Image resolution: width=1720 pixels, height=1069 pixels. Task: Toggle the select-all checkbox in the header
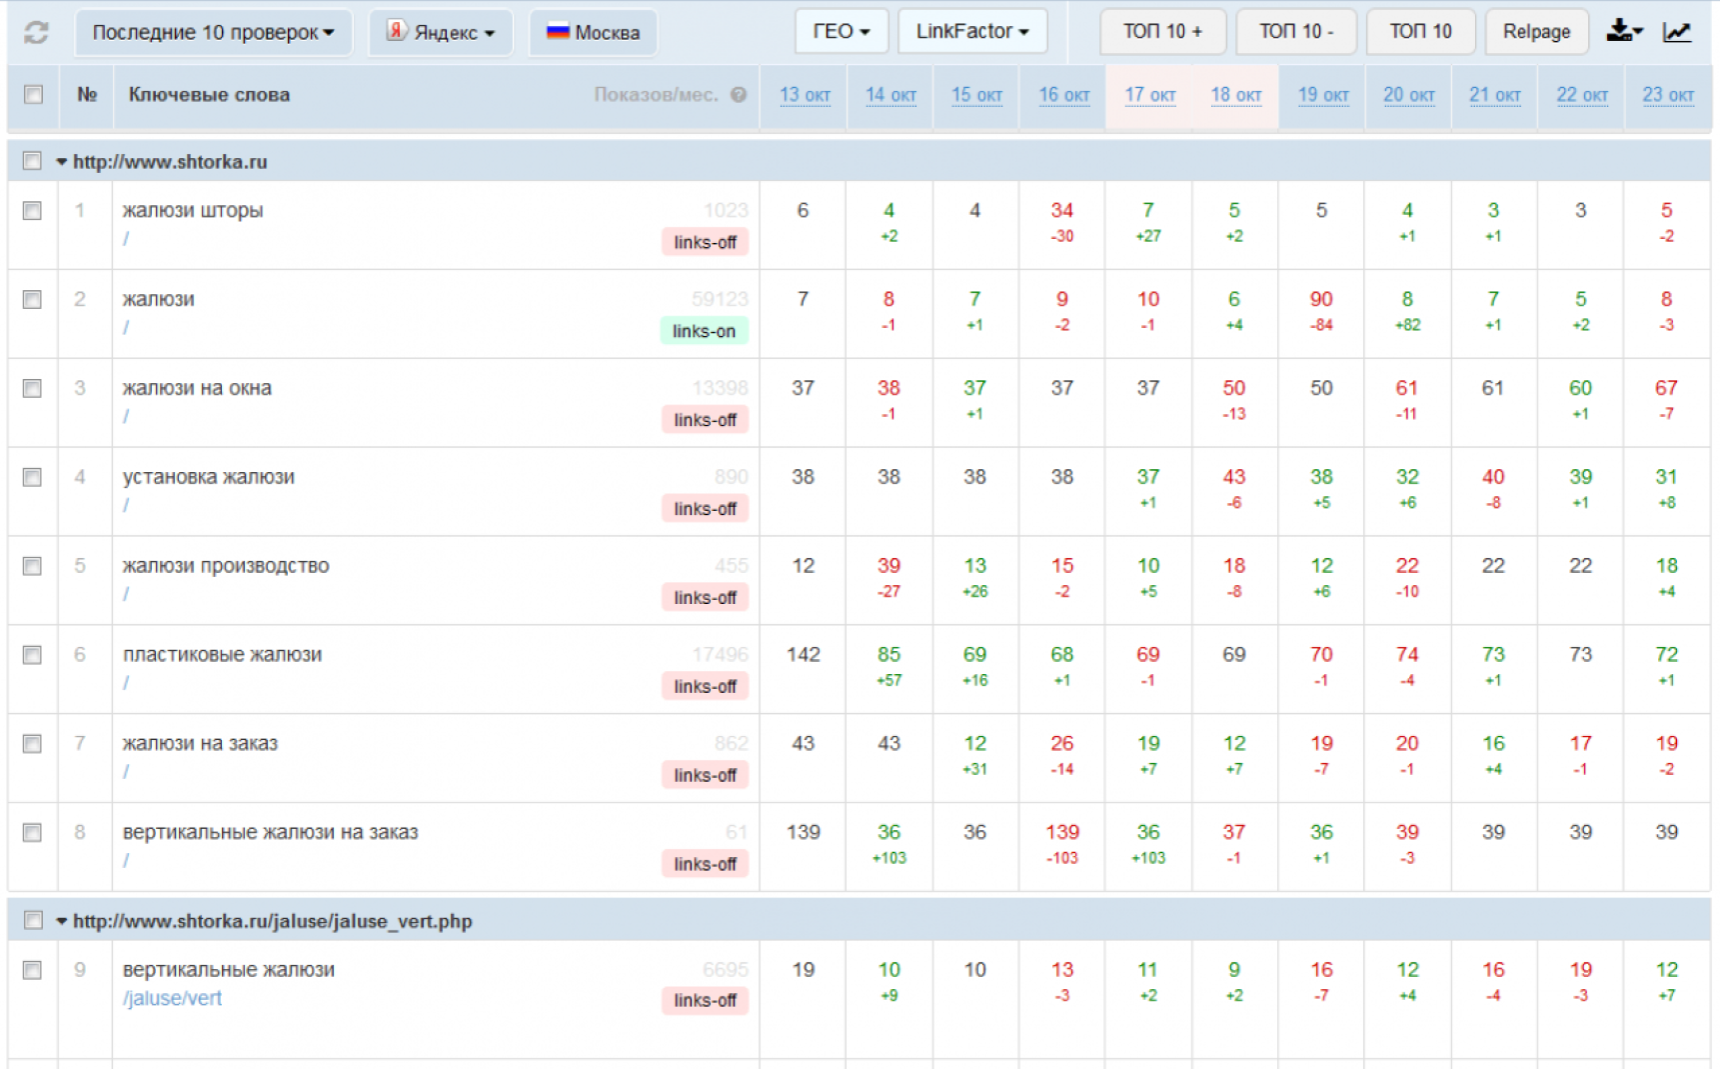33,94
